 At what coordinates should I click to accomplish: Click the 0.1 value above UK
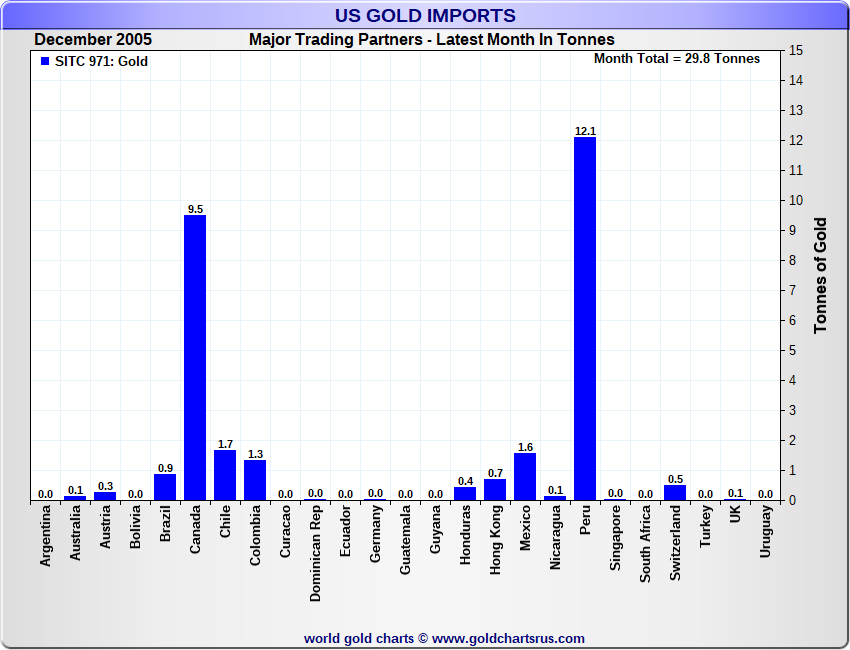736,493
